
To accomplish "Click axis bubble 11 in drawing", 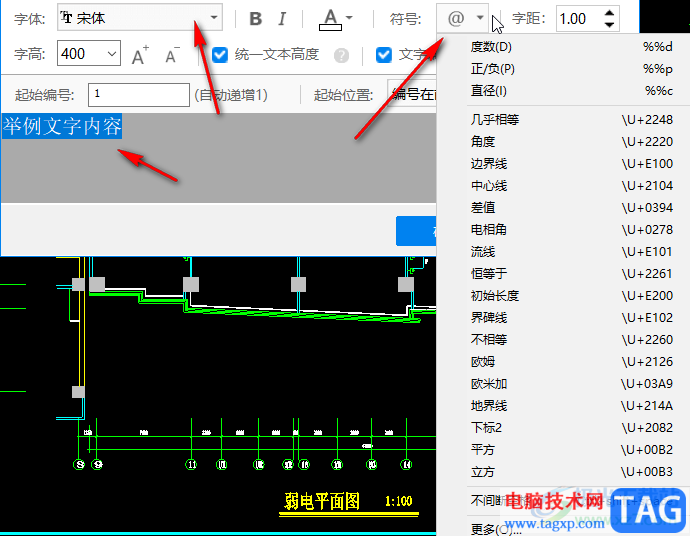I will pyautogui.click(x=191, y=464).
